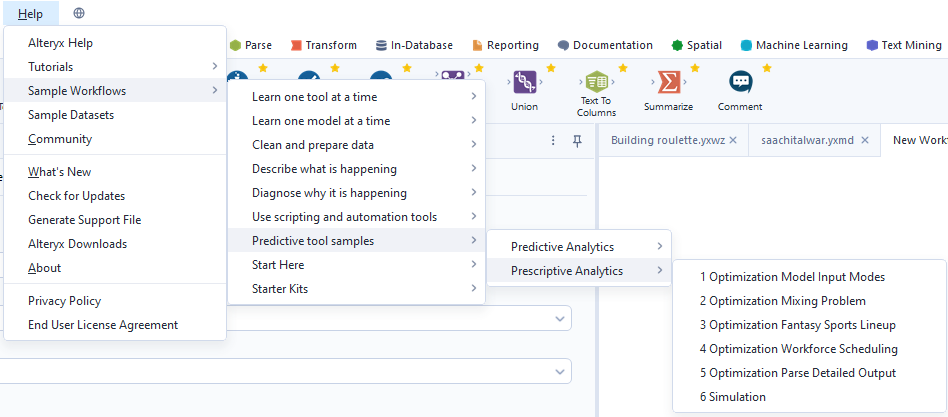
Task: Toggle favorite star on the Summarize tool
Action: click(695, 68)
